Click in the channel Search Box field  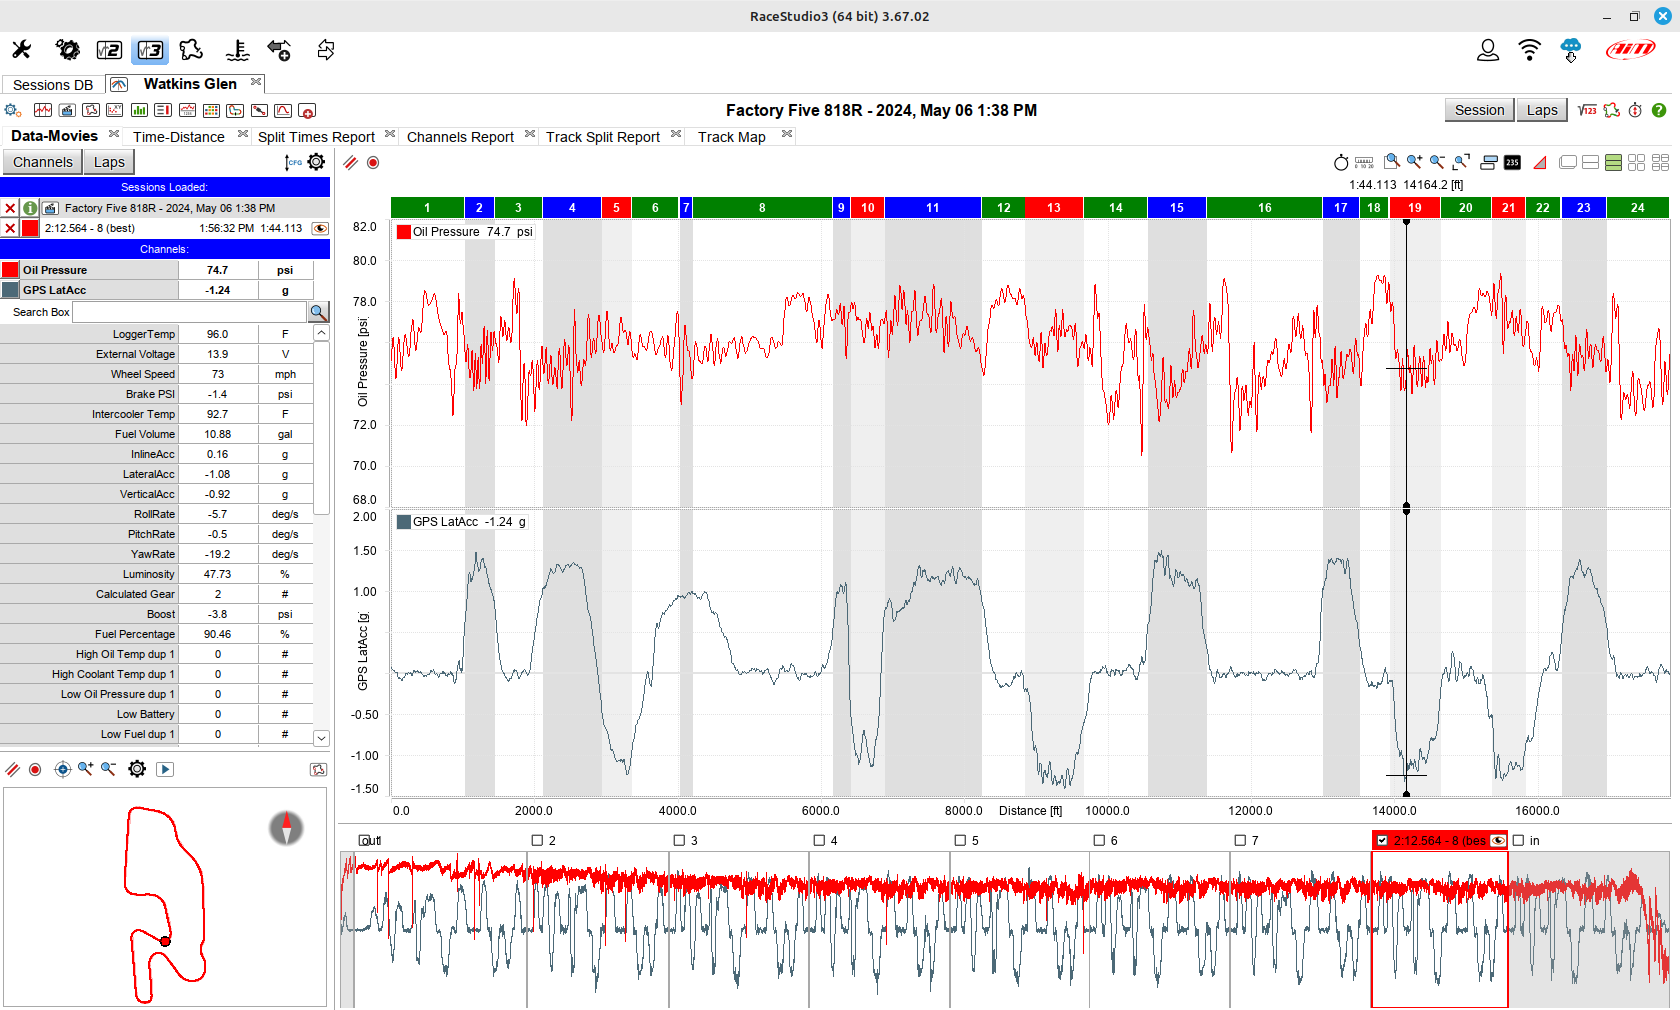coord(190,312)
